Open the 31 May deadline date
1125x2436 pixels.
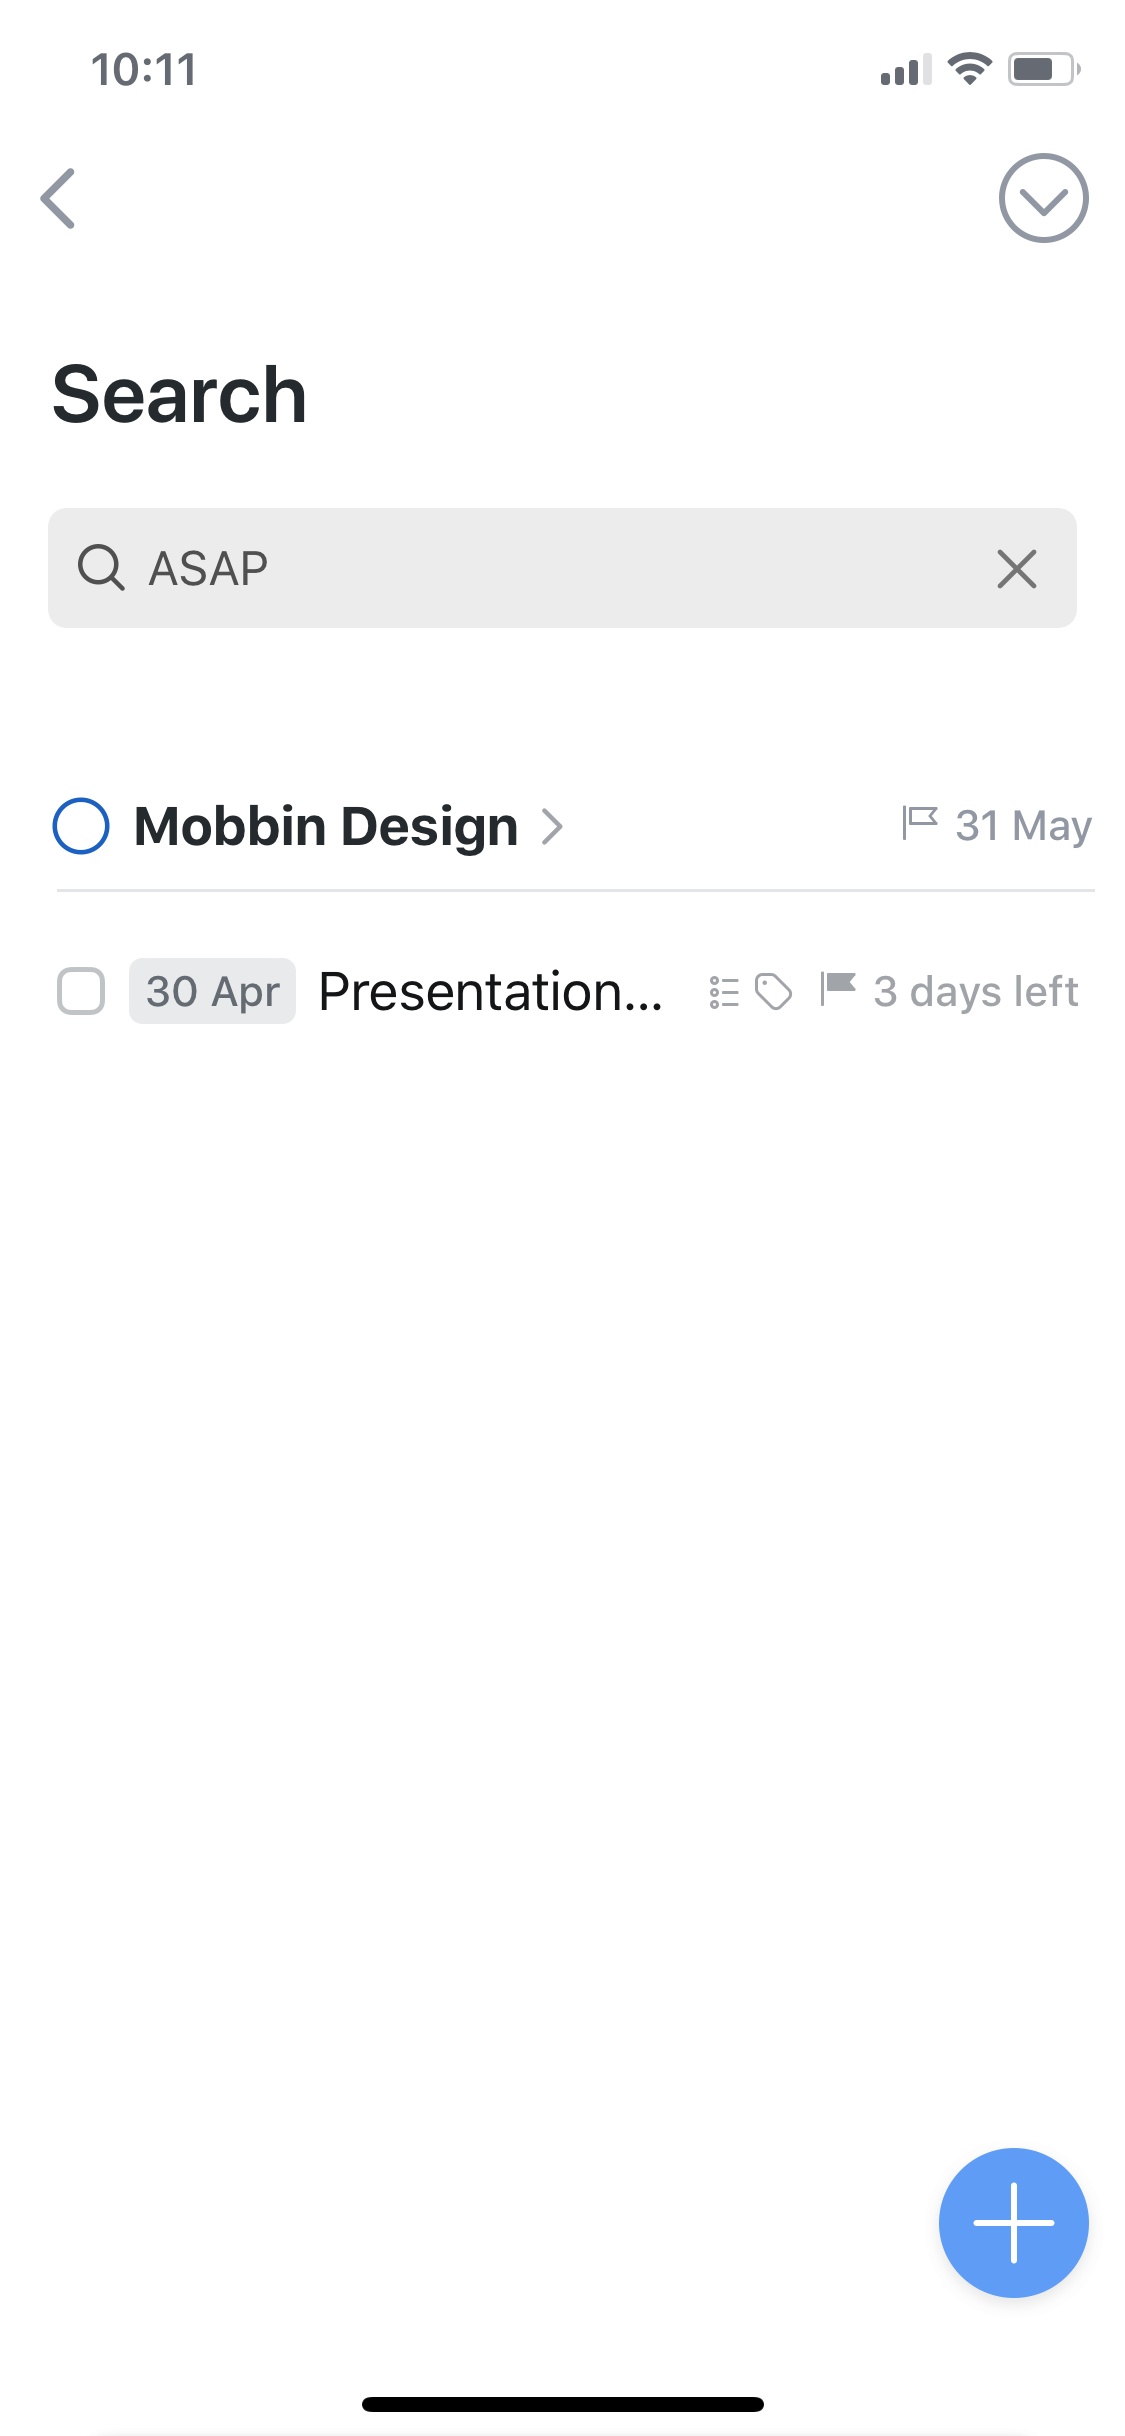(x=1023, y=826)
